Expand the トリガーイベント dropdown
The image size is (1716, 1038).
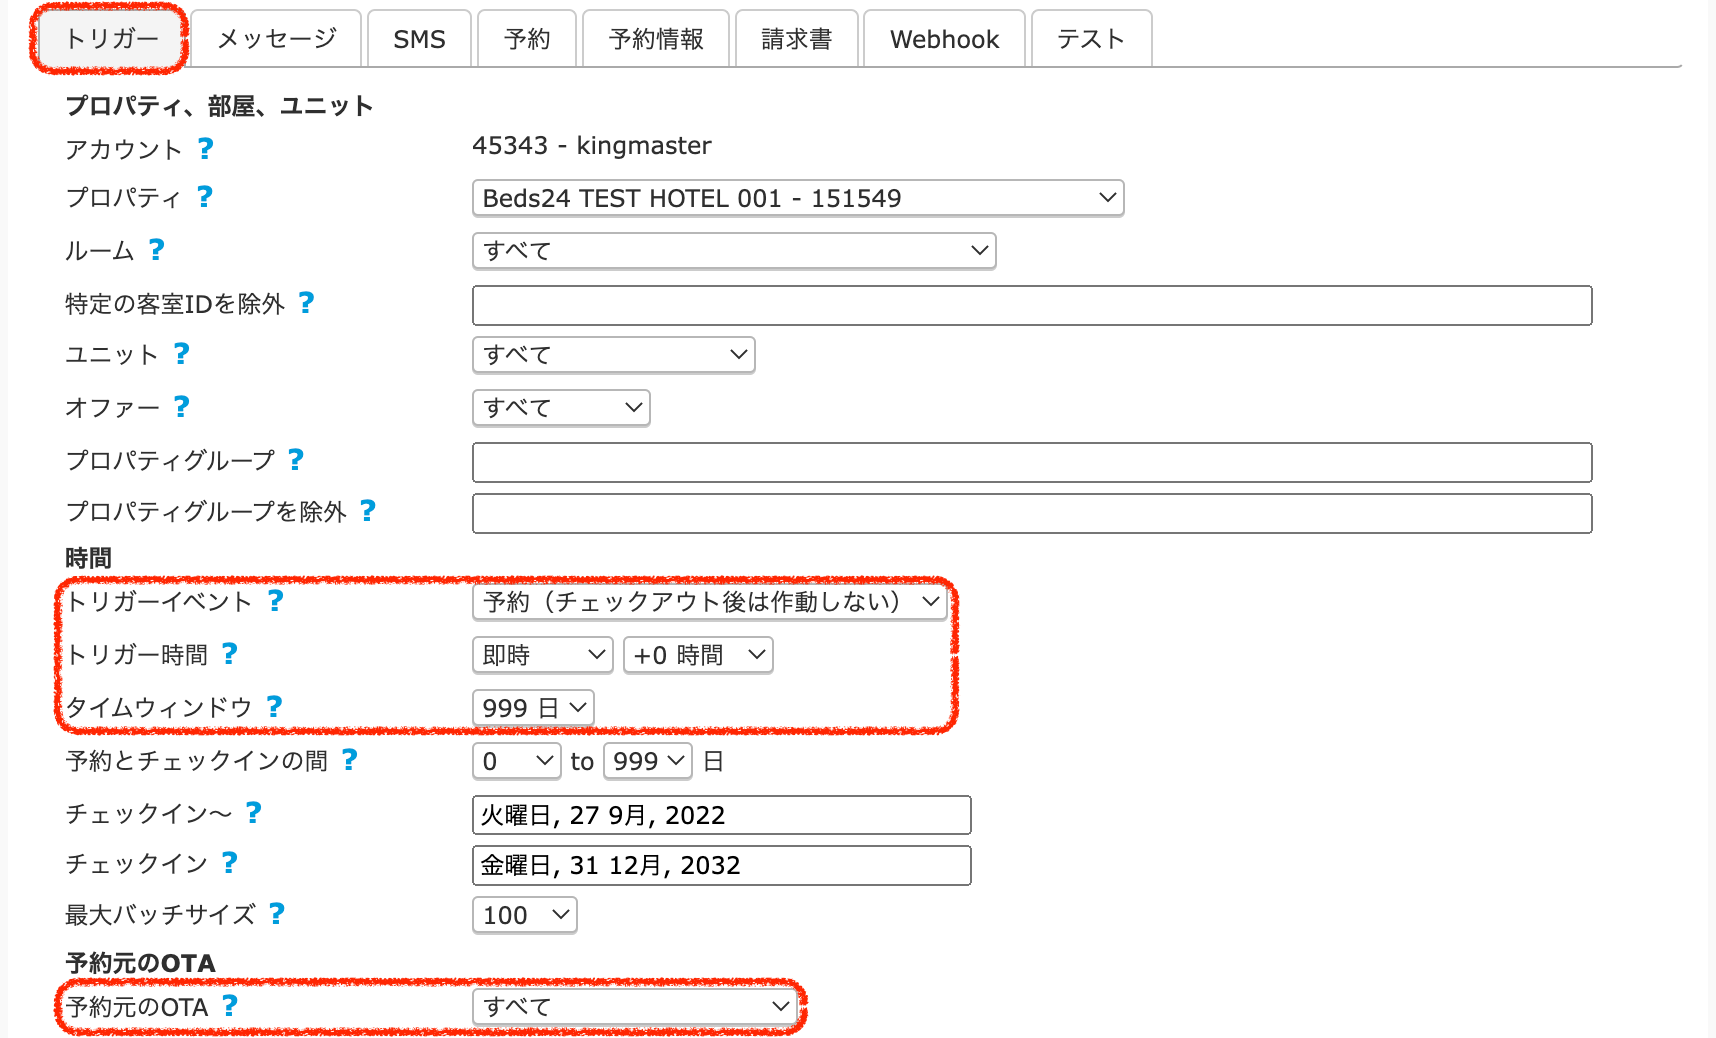[709, 602]
